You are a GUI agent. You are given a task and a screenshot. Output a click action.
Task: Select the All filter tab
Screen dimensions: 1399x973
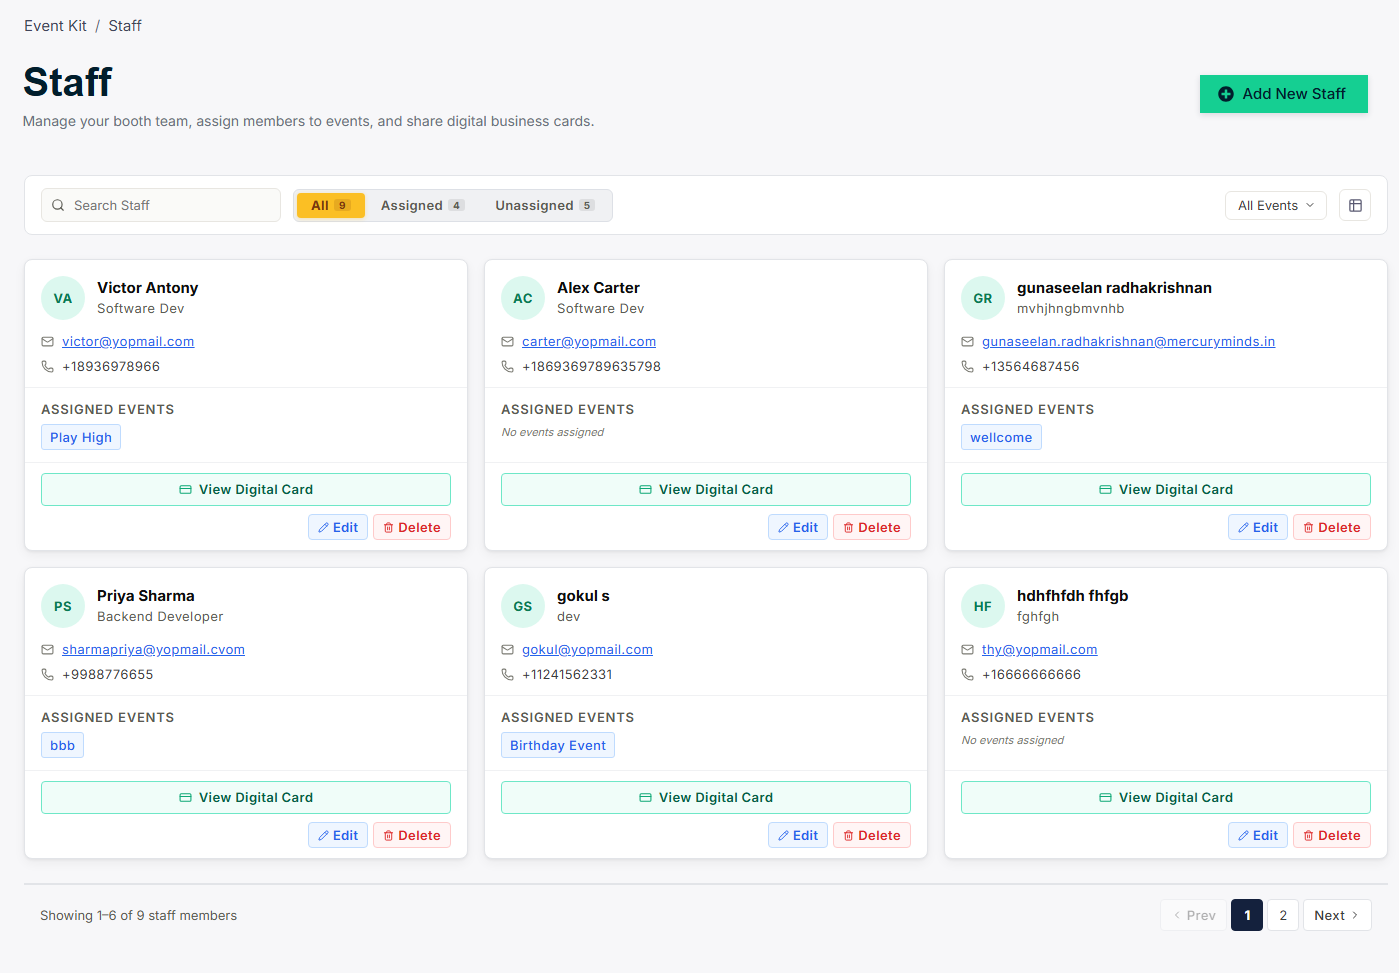(330, 205)
